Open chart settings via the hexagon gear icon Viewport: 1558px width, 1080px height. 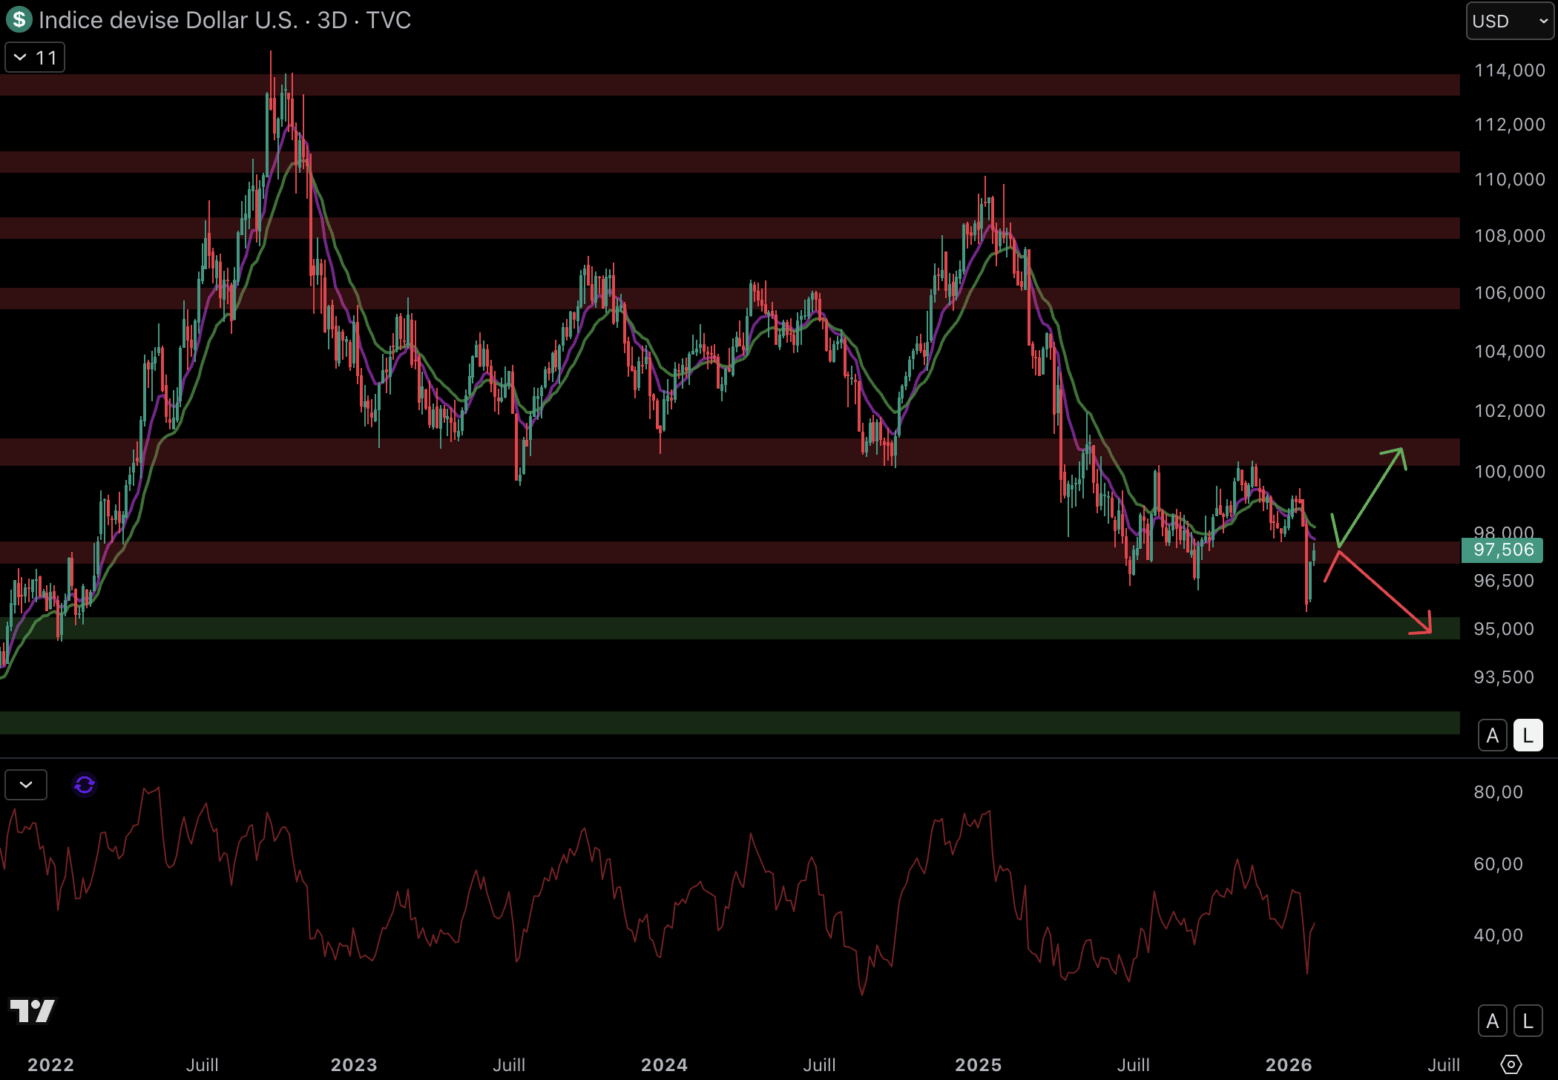[1511, 1064]
